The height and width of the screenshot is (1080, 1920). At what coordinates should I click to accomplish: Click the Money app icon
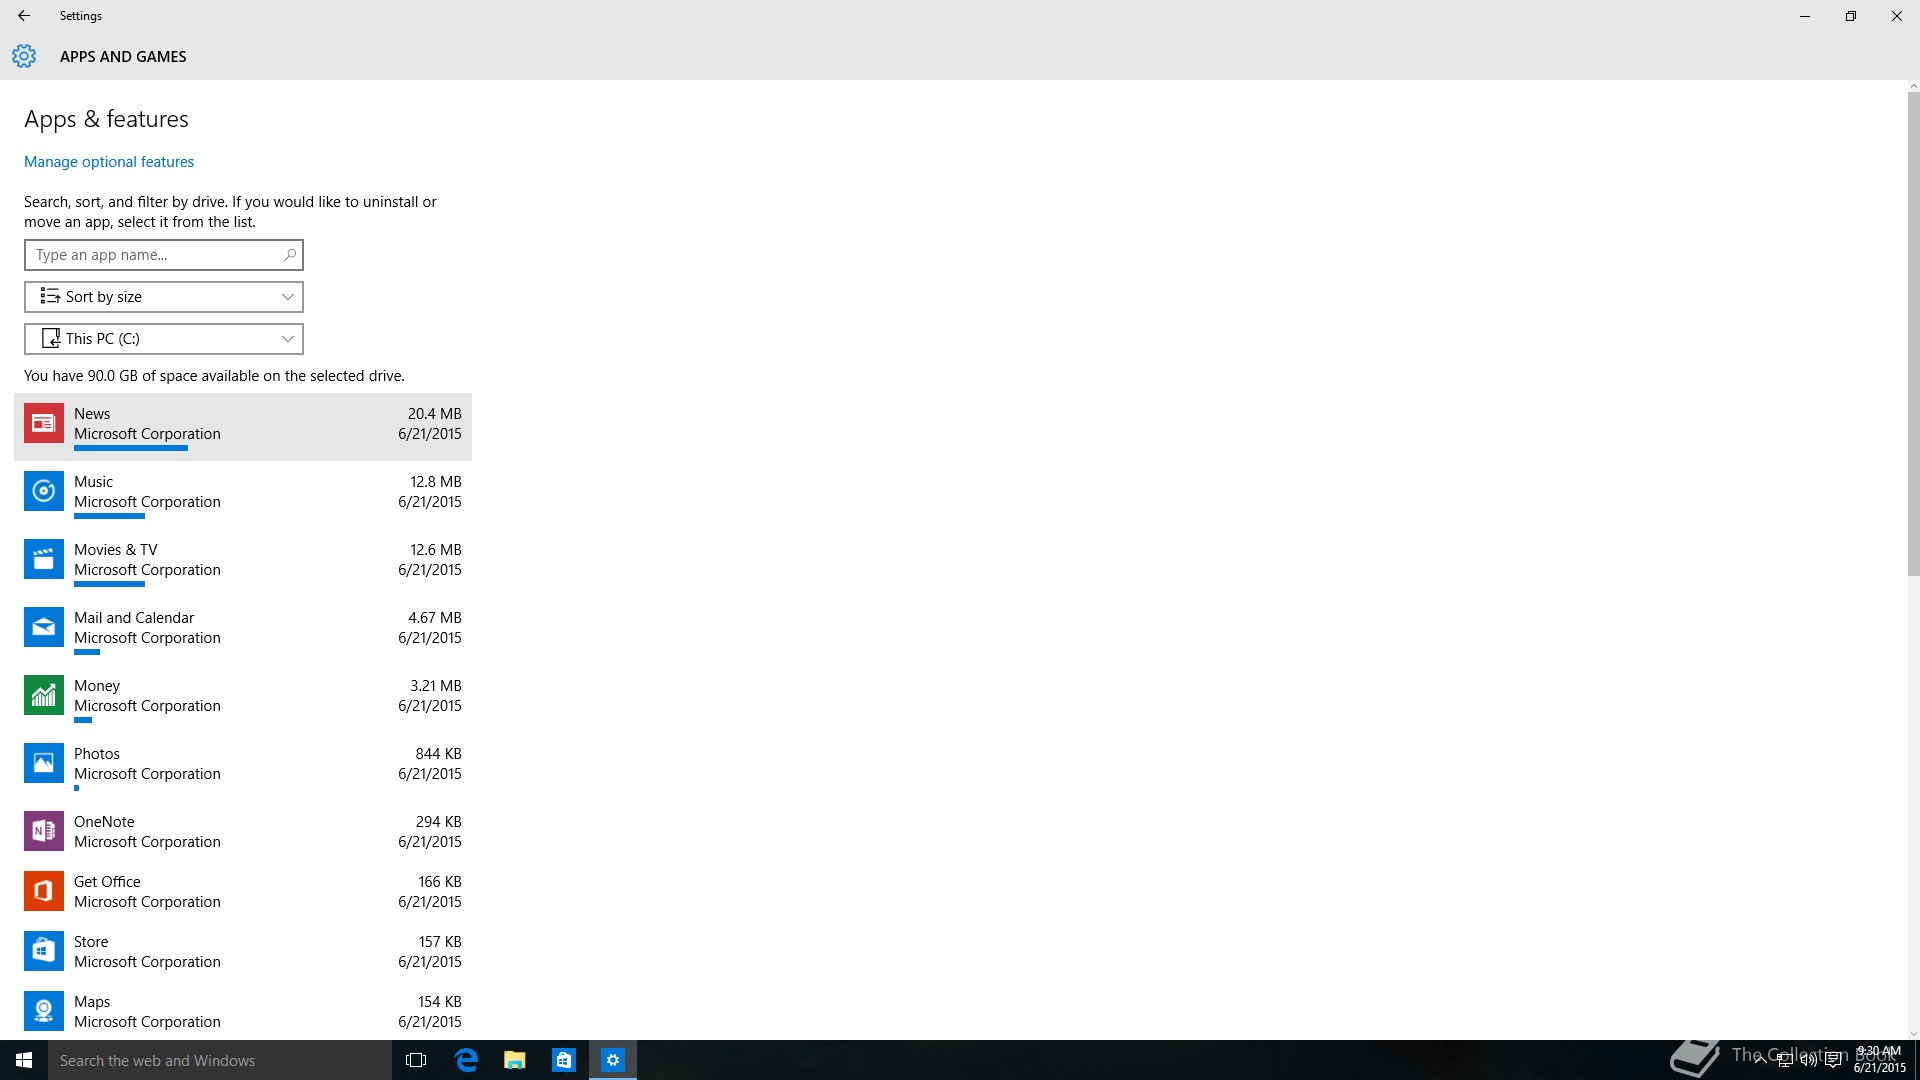(44, 695)
